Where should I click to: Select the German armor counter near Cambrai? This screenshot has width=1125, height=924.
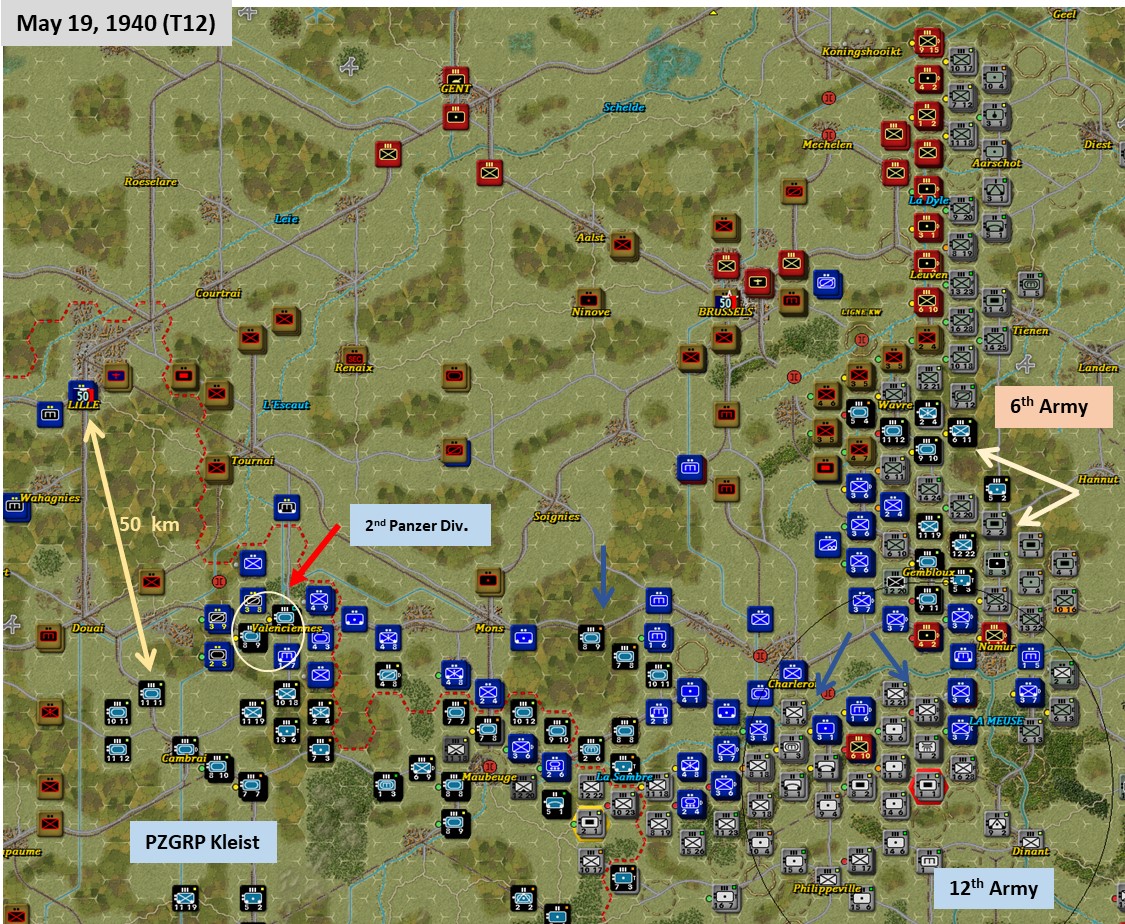tap(185, 748)
